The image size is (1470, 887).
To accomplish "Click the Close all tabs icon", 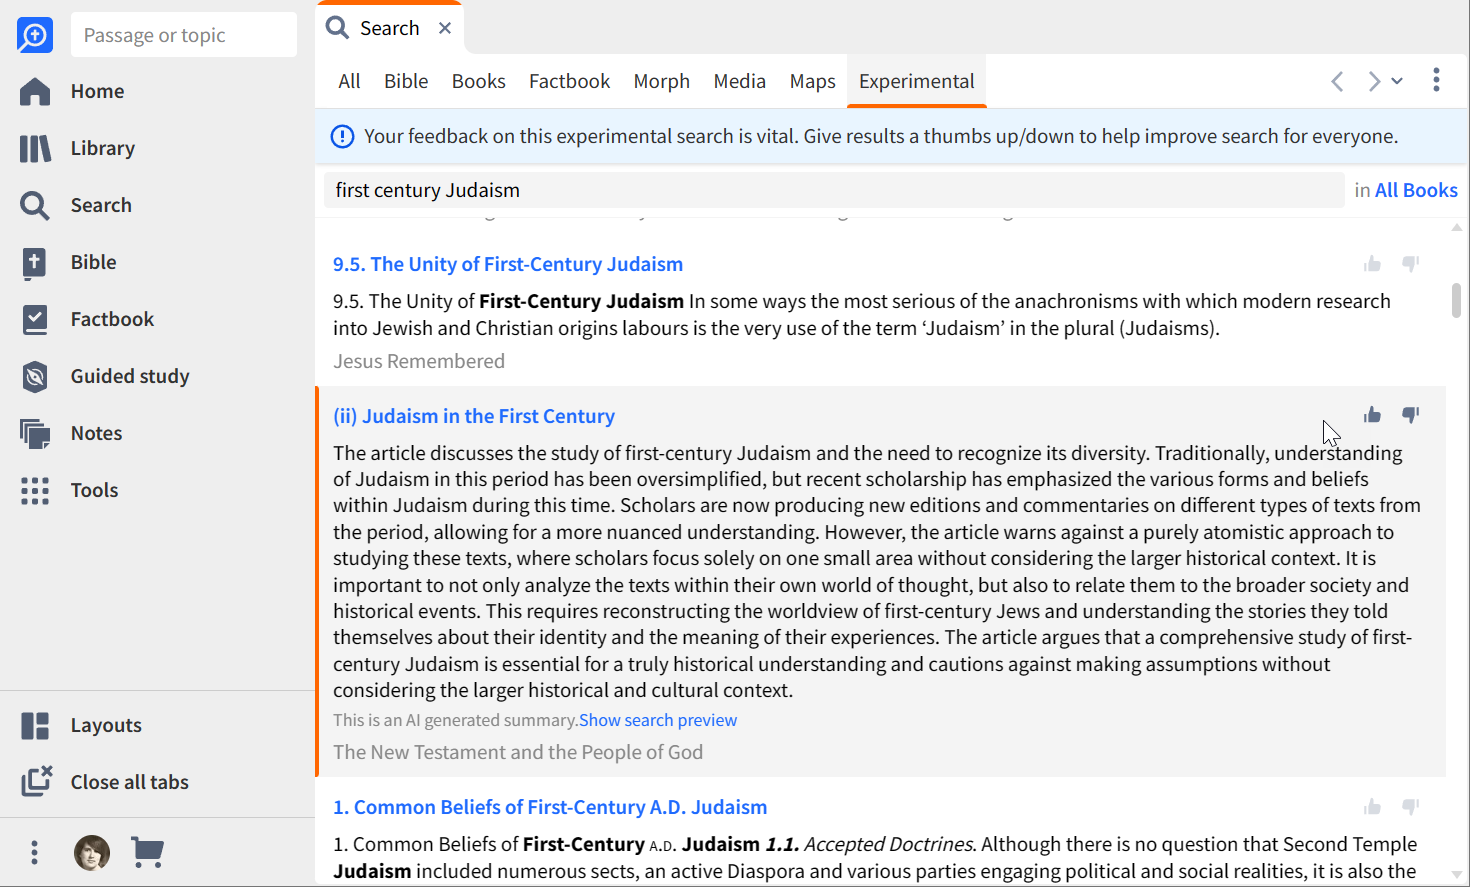I will (x=36, y=781).
